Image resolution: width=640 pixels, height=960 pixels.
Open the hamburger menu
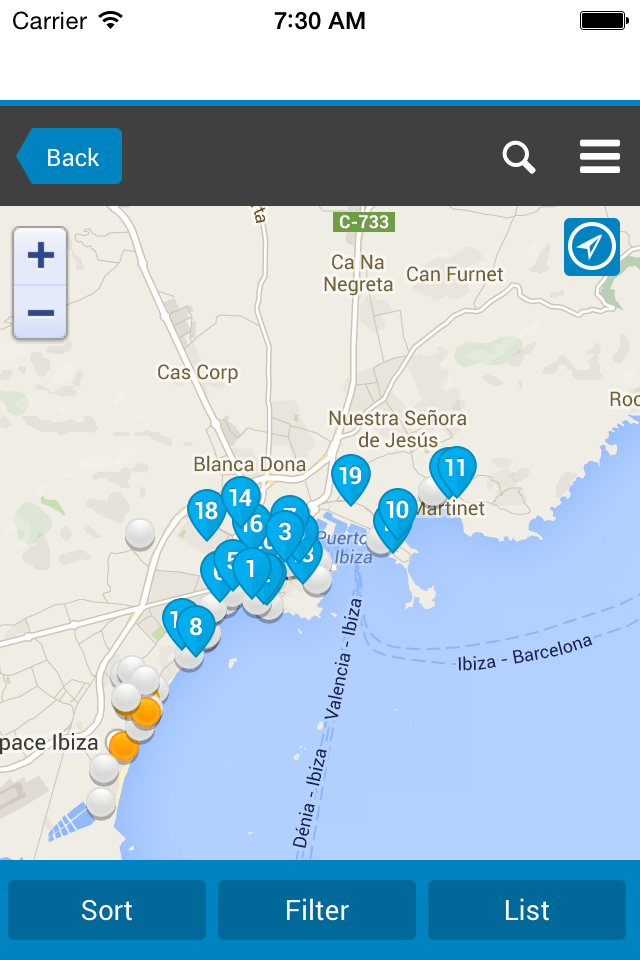pos(600,156)
